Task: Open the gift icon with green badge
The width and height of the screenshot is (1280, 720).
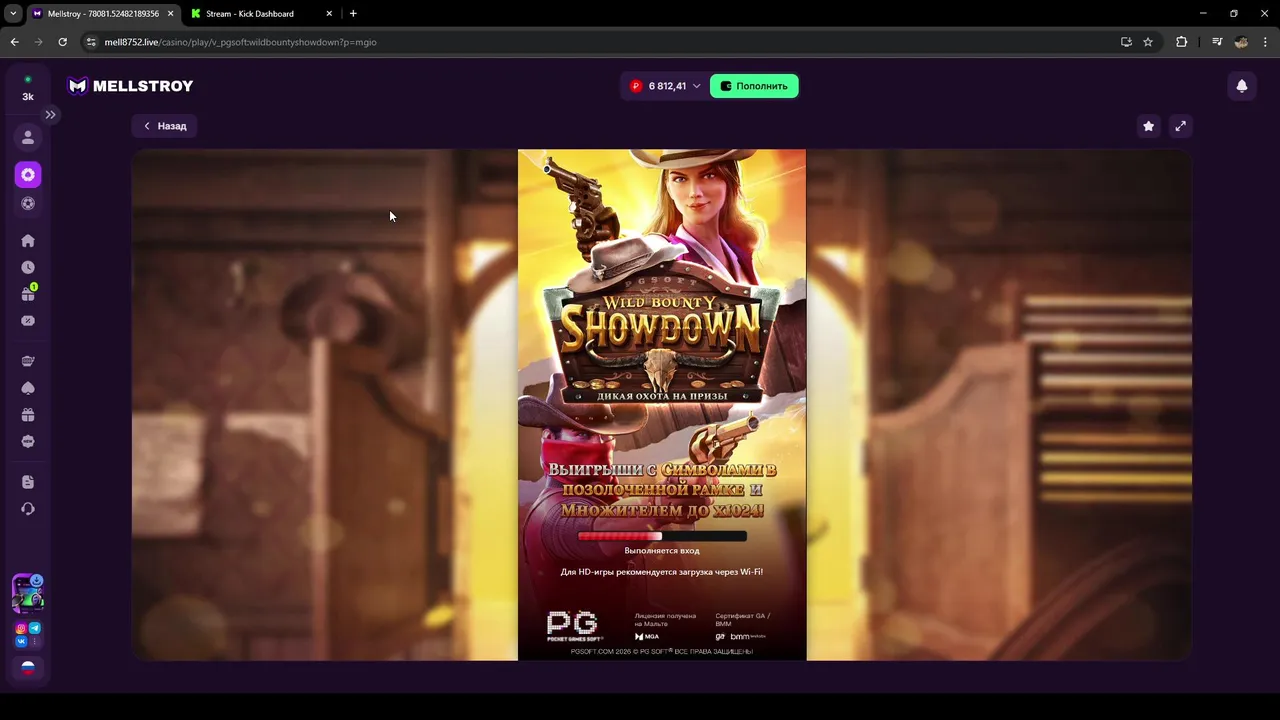Action: 28,294
